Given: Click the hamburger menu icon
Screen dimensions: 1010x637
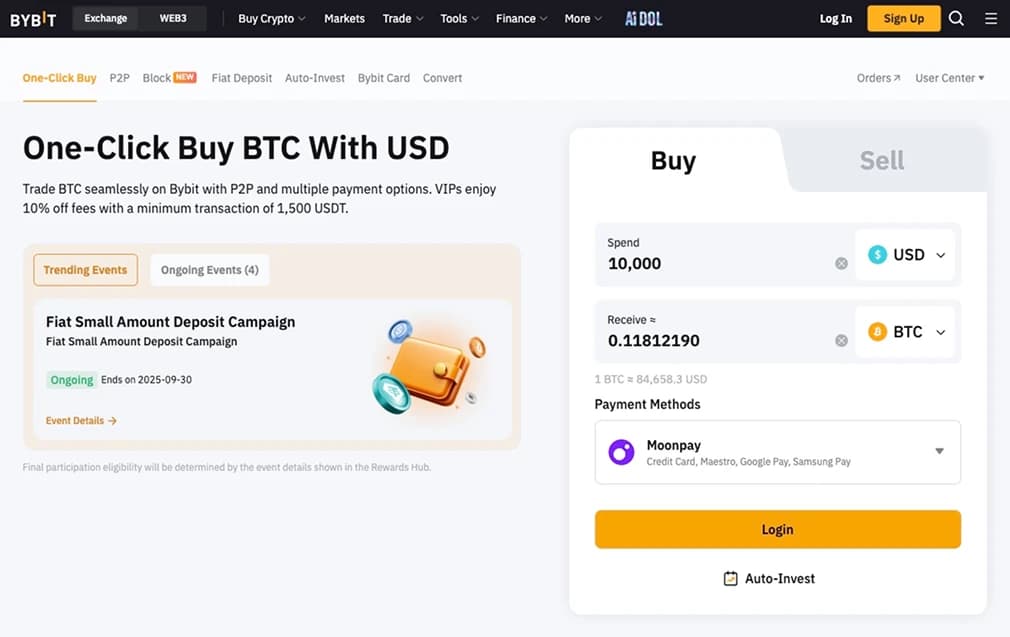Looking at the screenshot, I should click(x=991, y=18).
